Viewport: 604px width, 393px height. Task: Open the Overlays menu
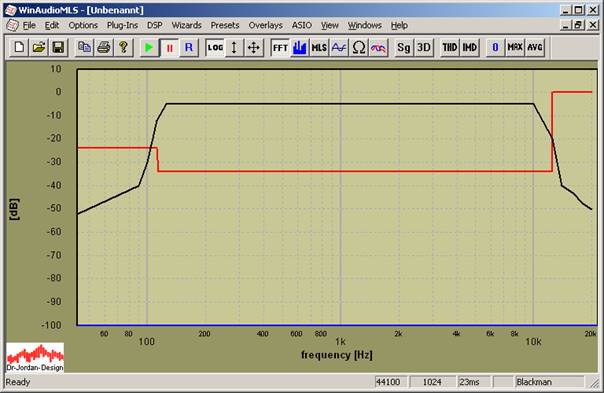(265, 25)
